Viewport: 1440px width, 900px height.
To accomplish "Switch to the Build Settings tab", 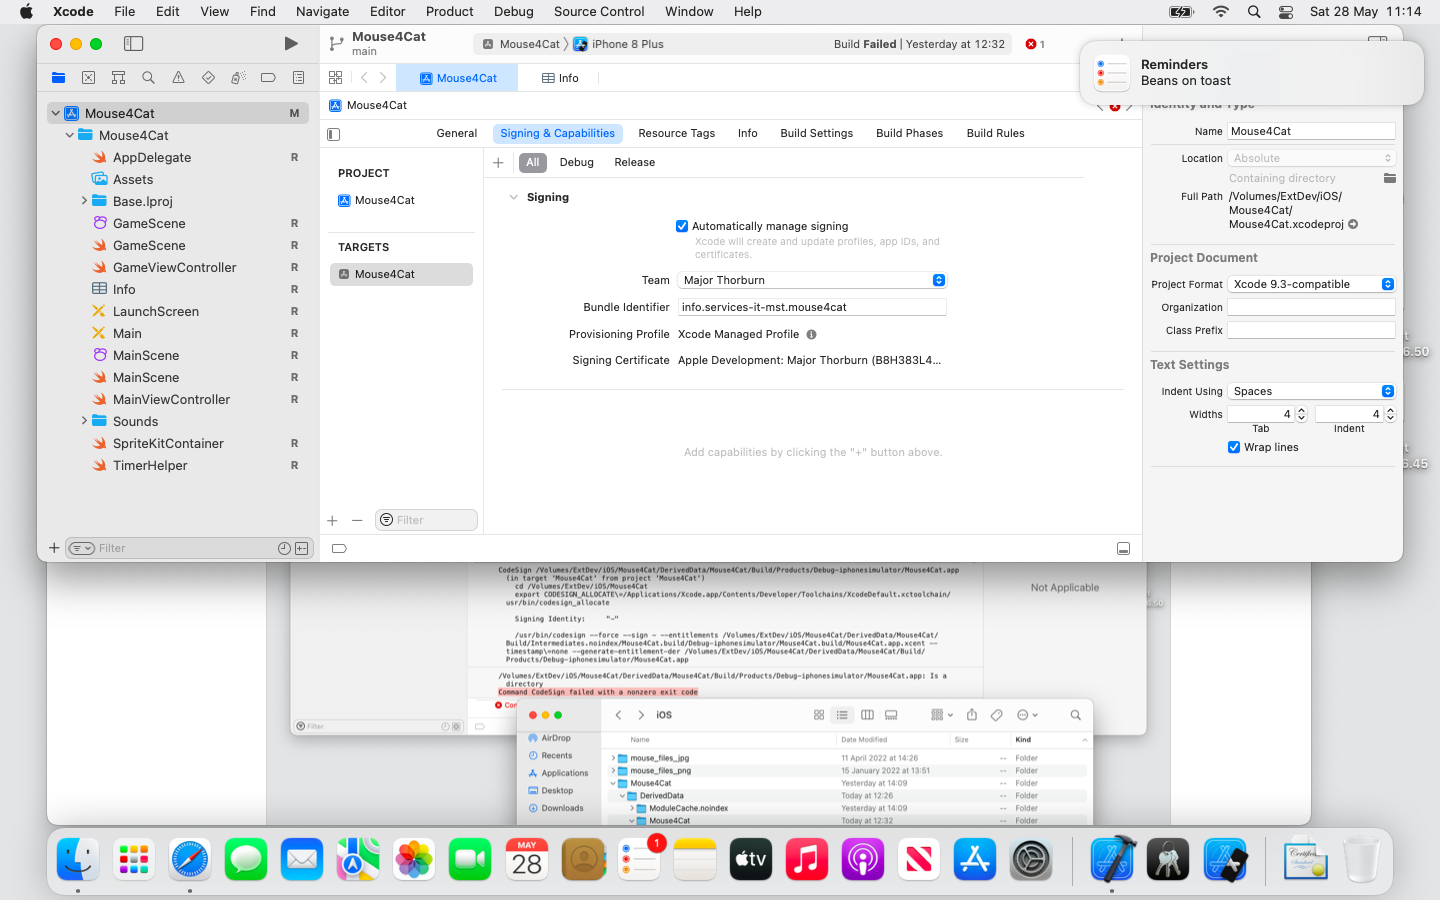I will (x=817, y=133).
